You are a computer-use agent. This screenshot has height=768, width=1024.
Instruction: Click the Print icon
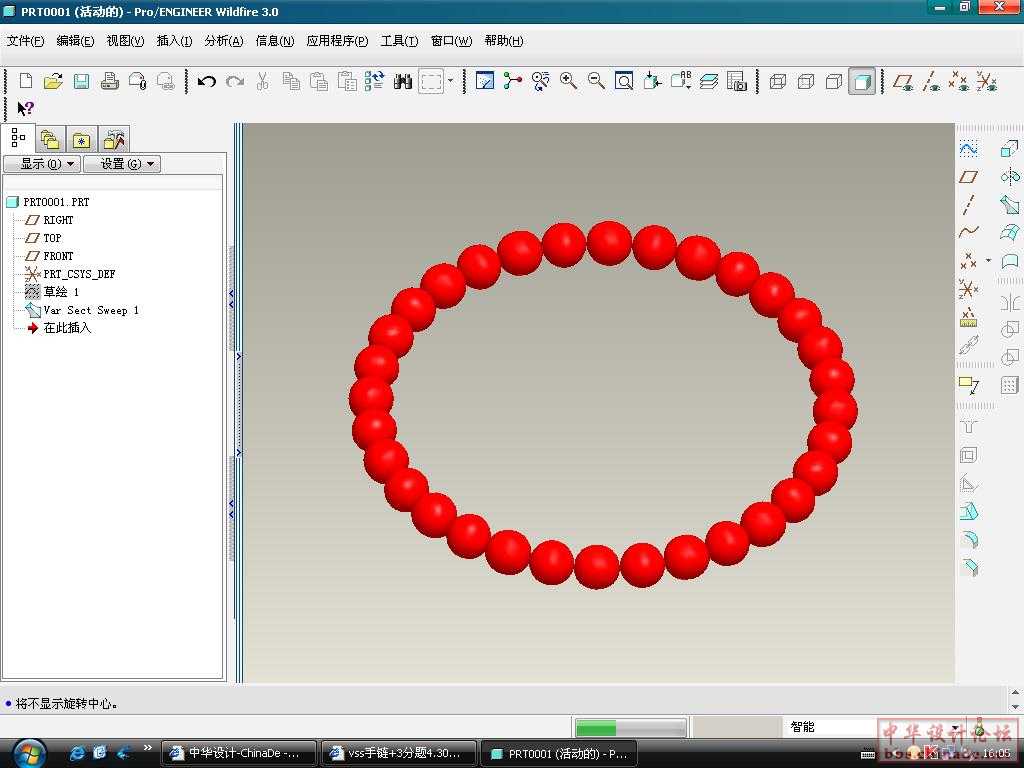pos(110,81)
